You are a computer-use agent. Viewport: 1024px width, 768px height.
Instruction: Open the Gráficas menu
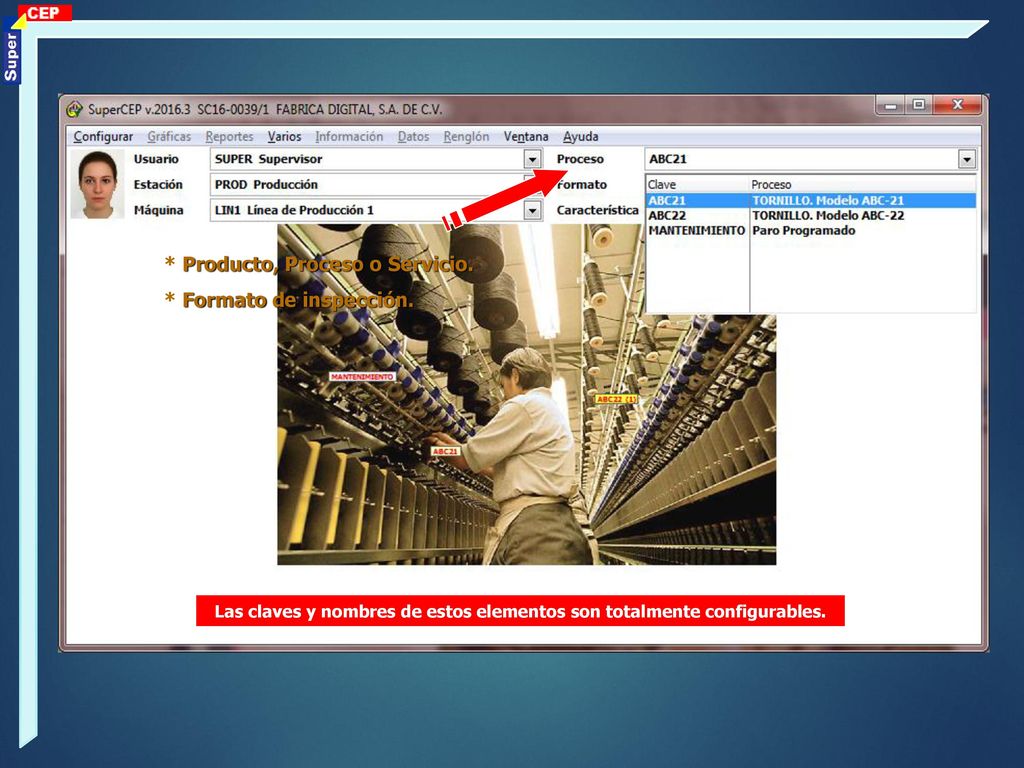pyautogui.click(x=169, y=136)
